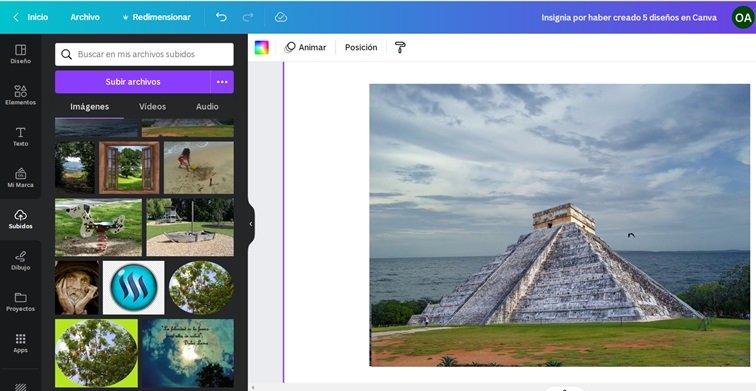Select the pyramid image on canvas
This screenshot has width=756, height=391.
coord(560,225)
